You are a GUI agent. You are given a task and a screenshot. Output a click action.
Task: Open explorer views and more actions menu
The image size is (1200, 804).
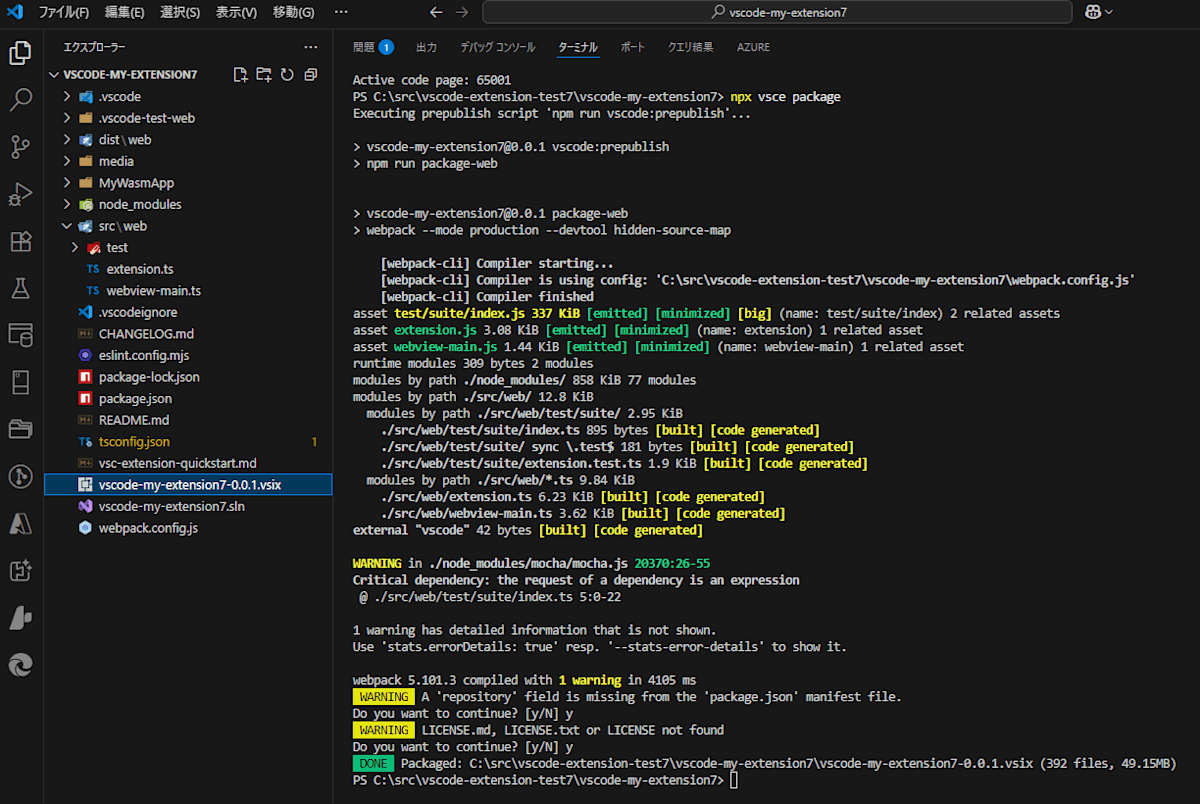[310, 47]
